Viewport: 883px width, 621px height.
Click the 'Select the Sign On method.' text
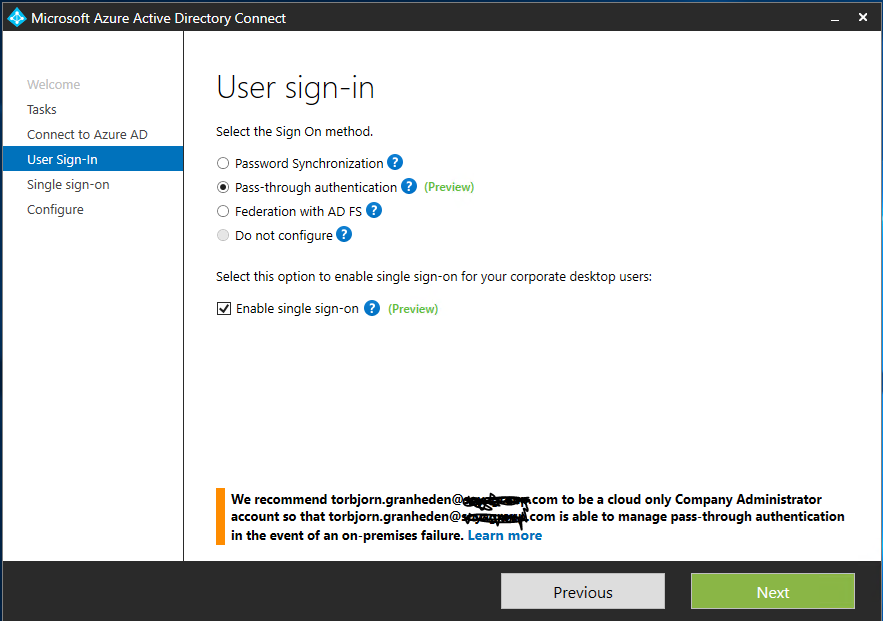coord(295,131)
